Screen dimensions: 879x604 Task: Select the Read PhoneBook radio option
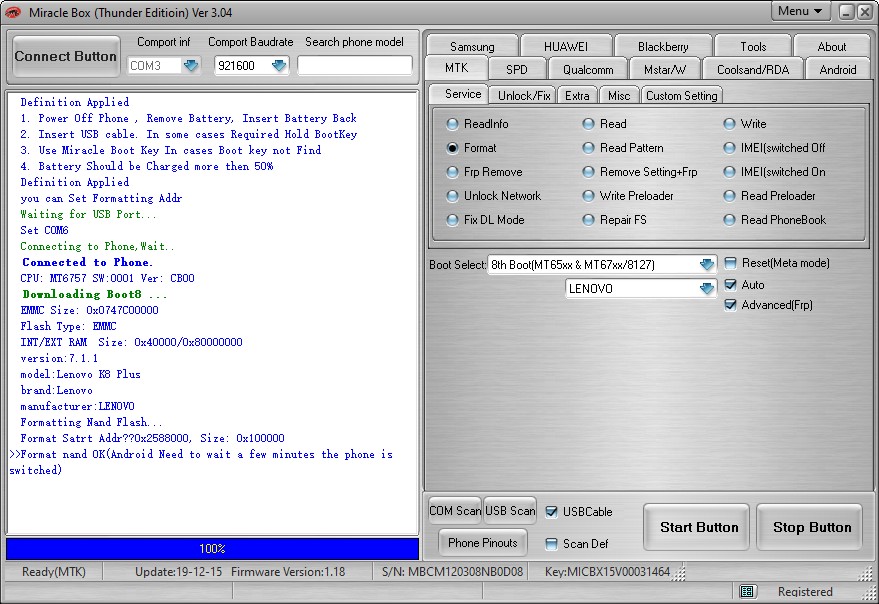(775, 220)
